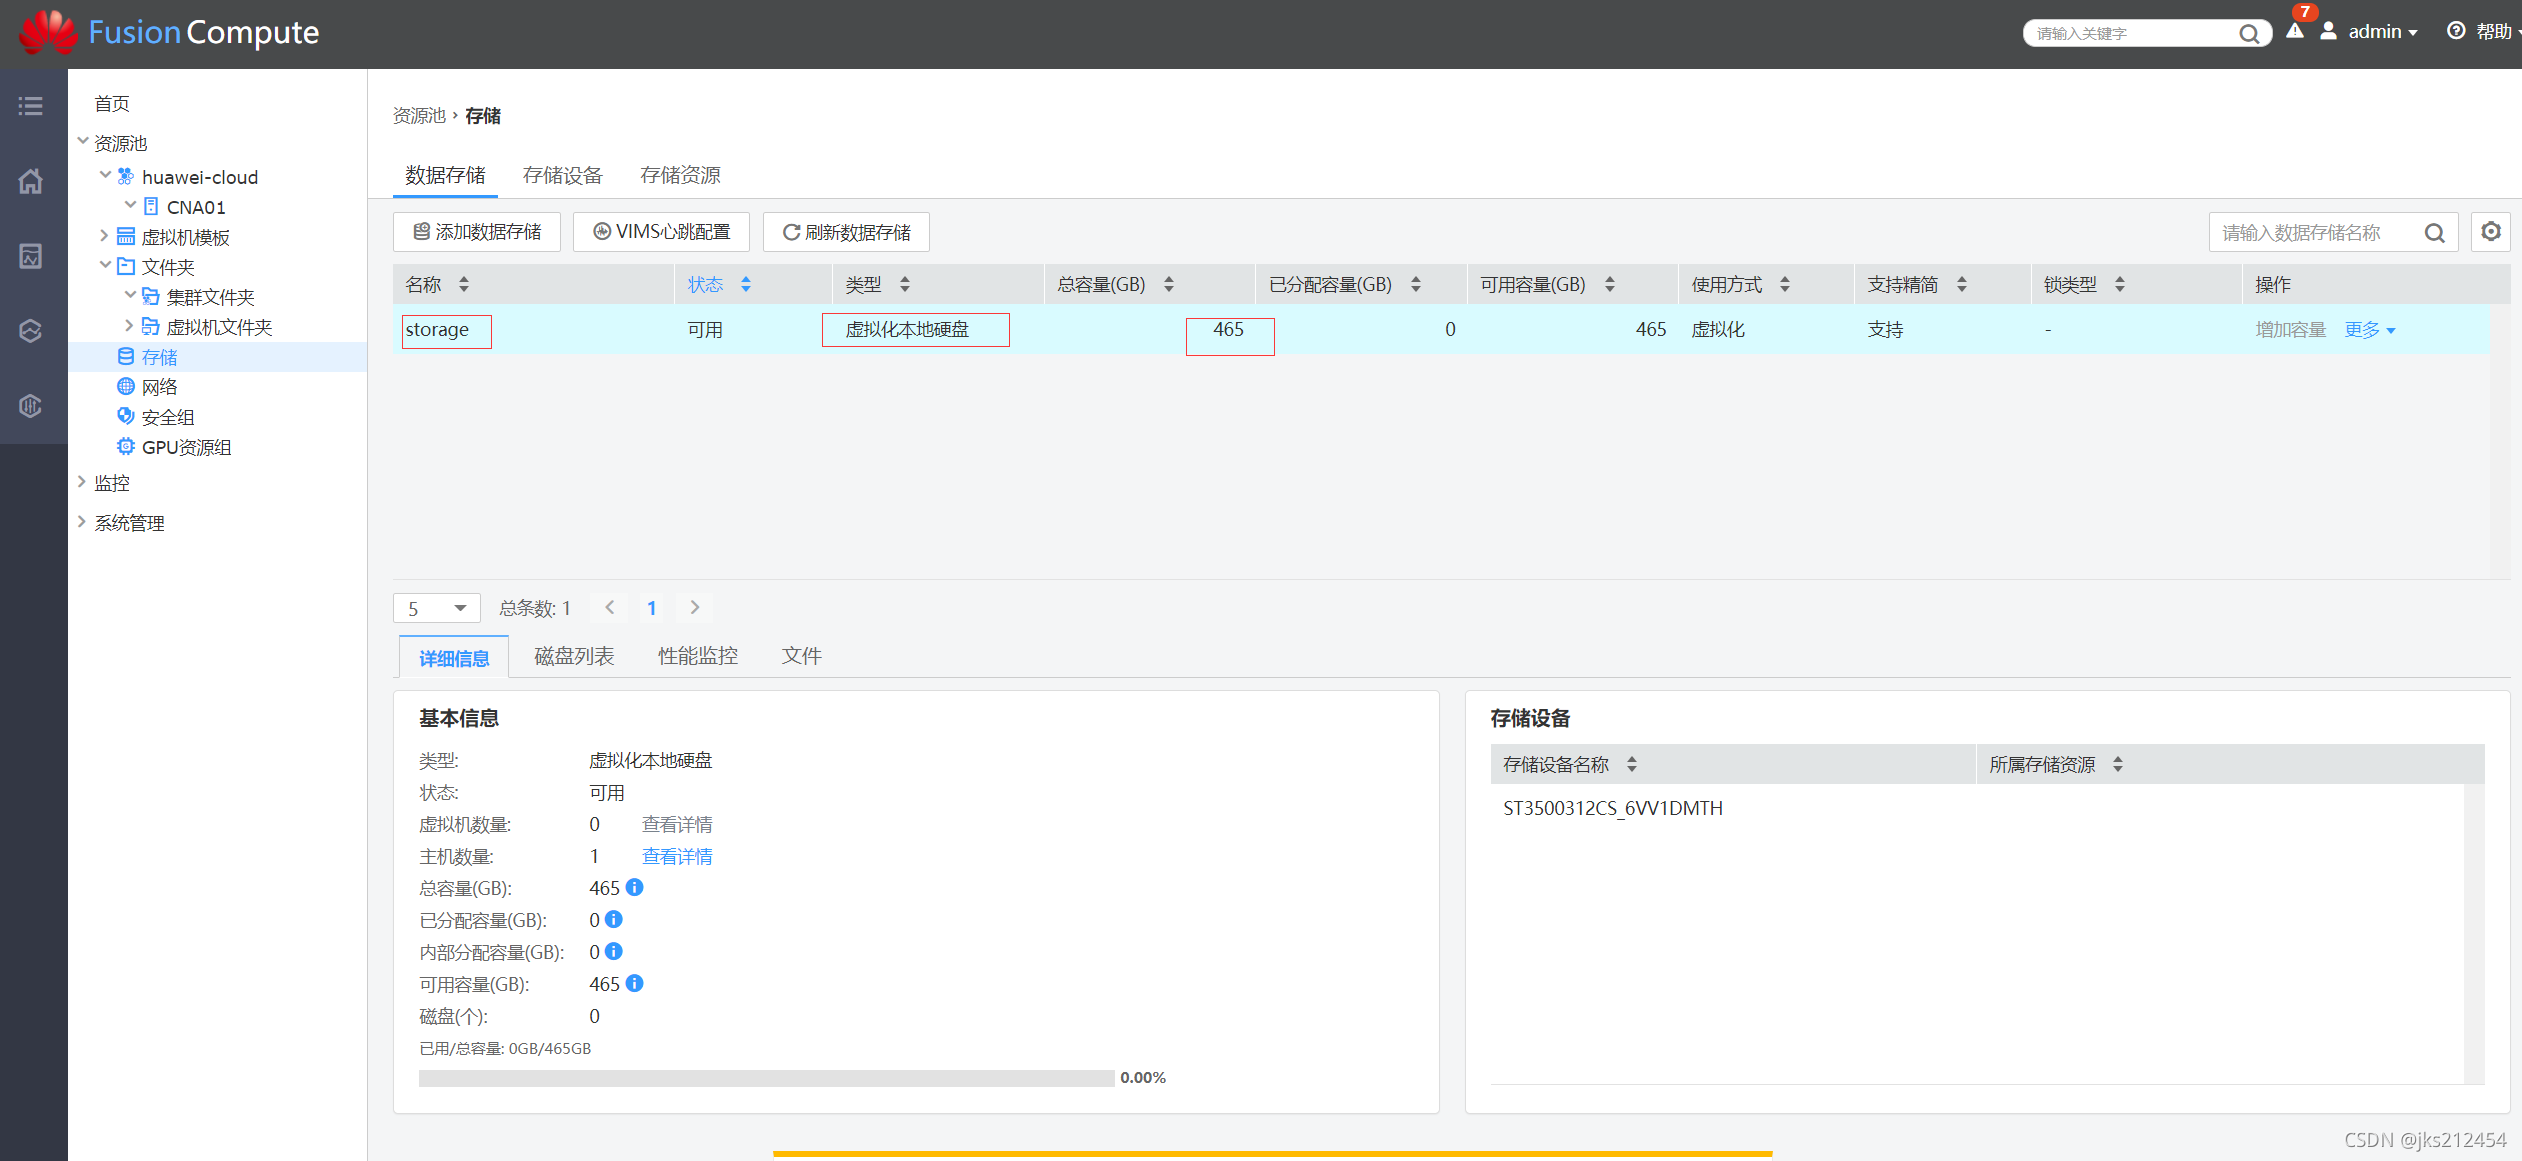Screen dimensions: 2522x1161
Task: Click the storage usage progress bar
Action: 766,1078
